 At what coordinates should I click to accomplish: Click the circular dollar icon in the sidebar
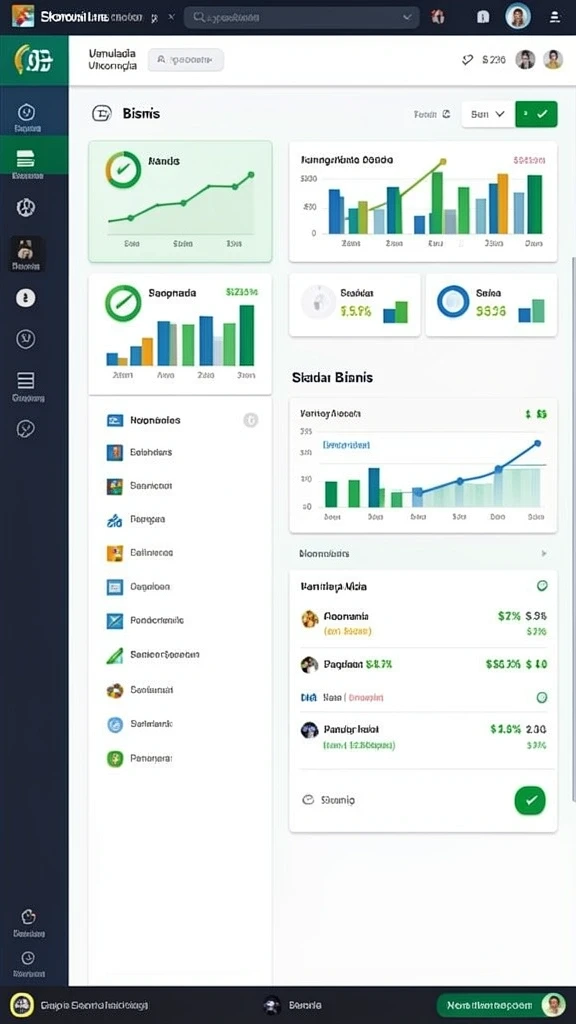click(x=25, y=298)
